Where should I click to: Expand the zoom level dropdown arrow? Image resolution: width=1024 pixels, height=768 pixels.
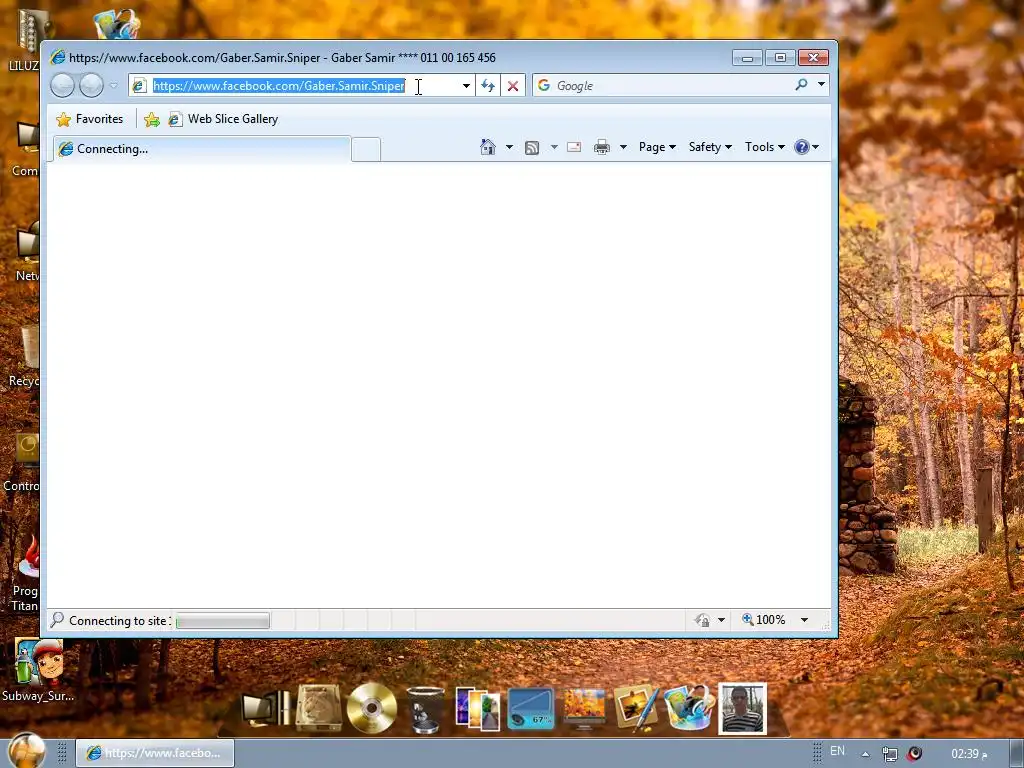(x=805, y=620)
